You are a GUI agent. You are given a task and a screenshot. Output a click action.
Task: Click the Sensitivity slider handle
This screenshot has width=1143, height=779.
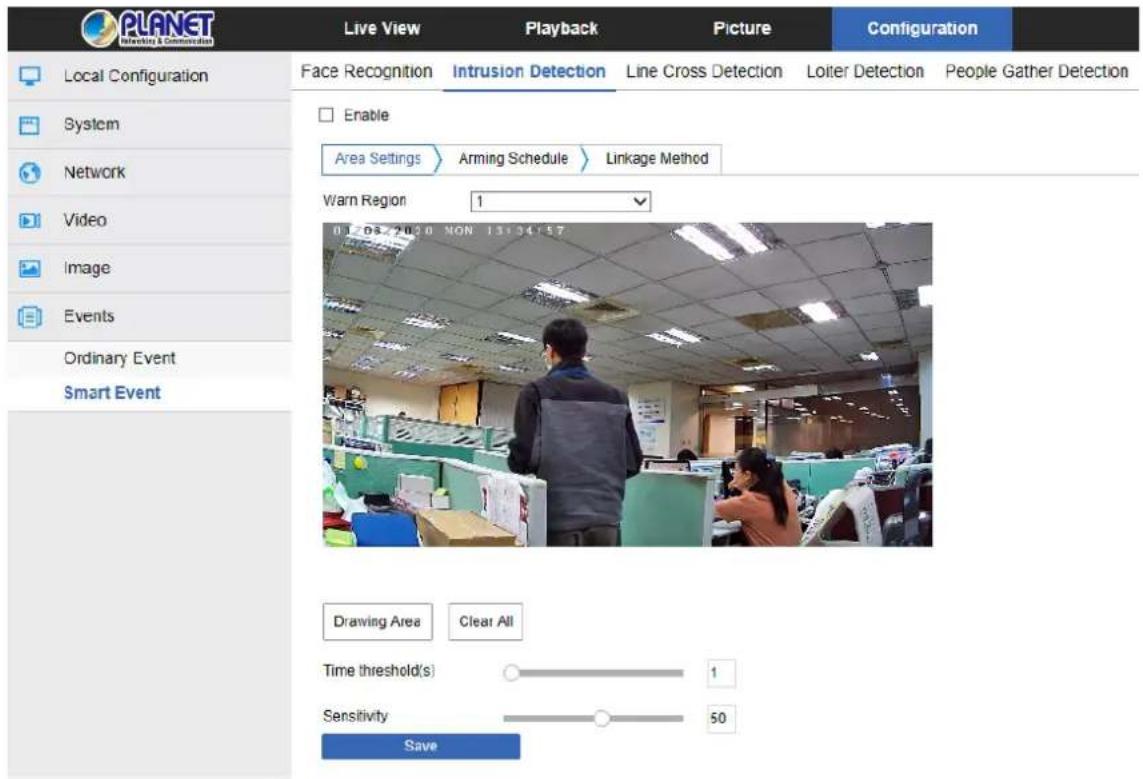point(601,719)
